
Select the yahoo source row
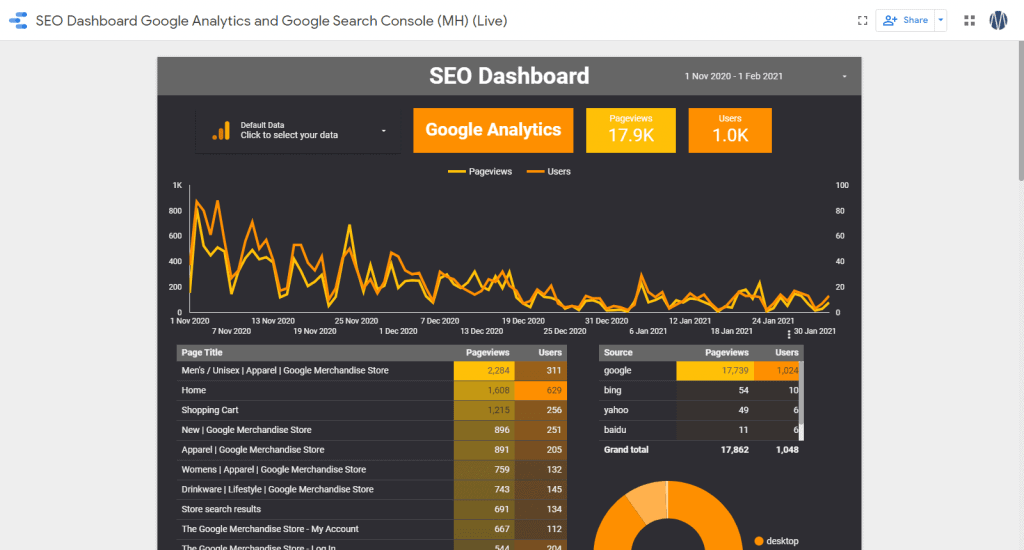point(699,410)
